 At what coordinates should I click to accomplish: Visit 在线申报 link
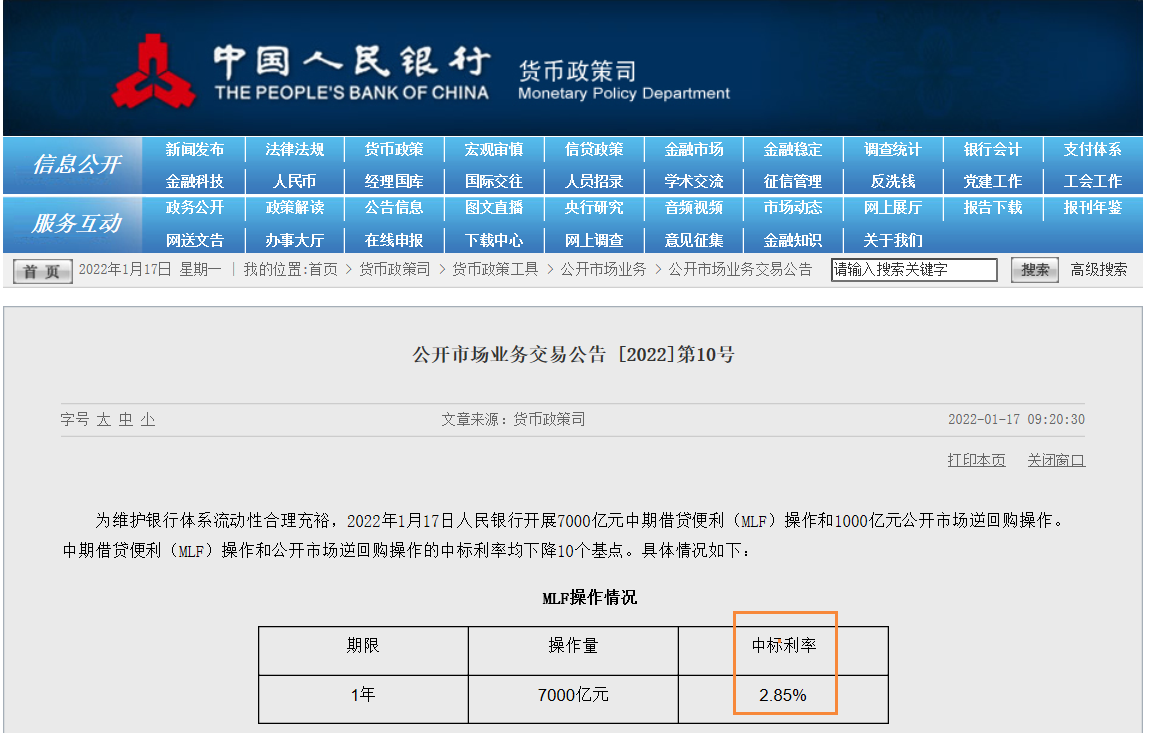pyautogui.click(x=394, y=240)
